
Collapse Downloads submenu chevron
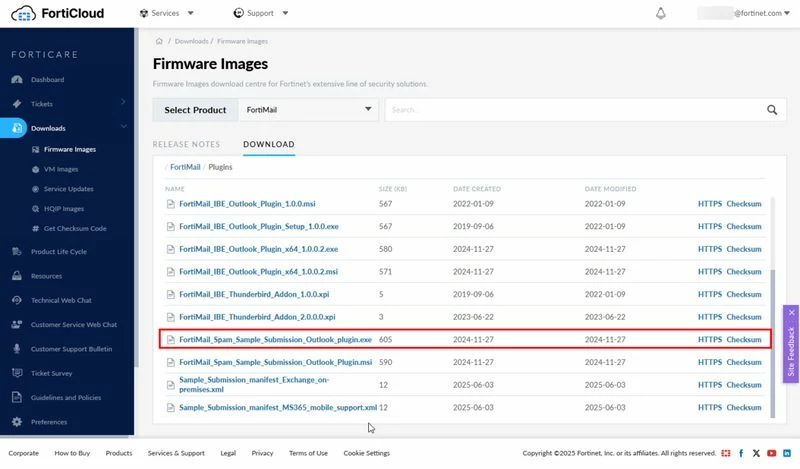[123, 127]
